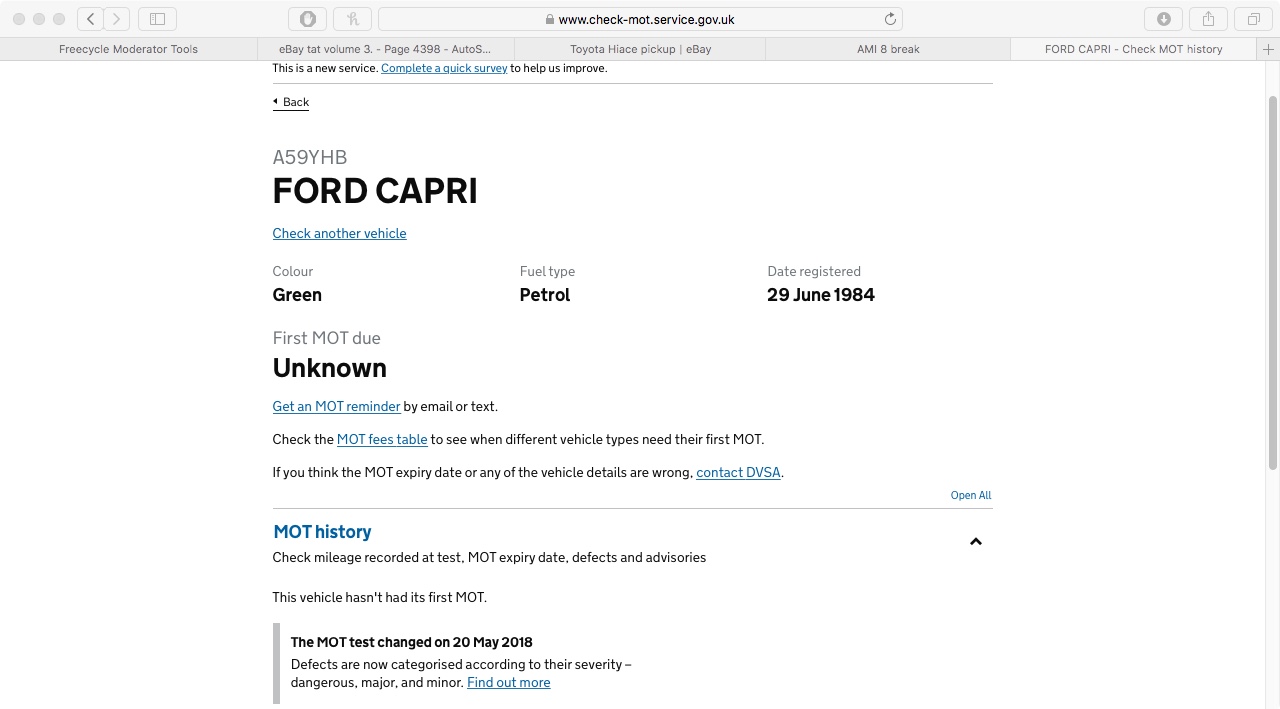
Task: Switch to the eBay tat volume 3 tab
Action: coord(385,49)
